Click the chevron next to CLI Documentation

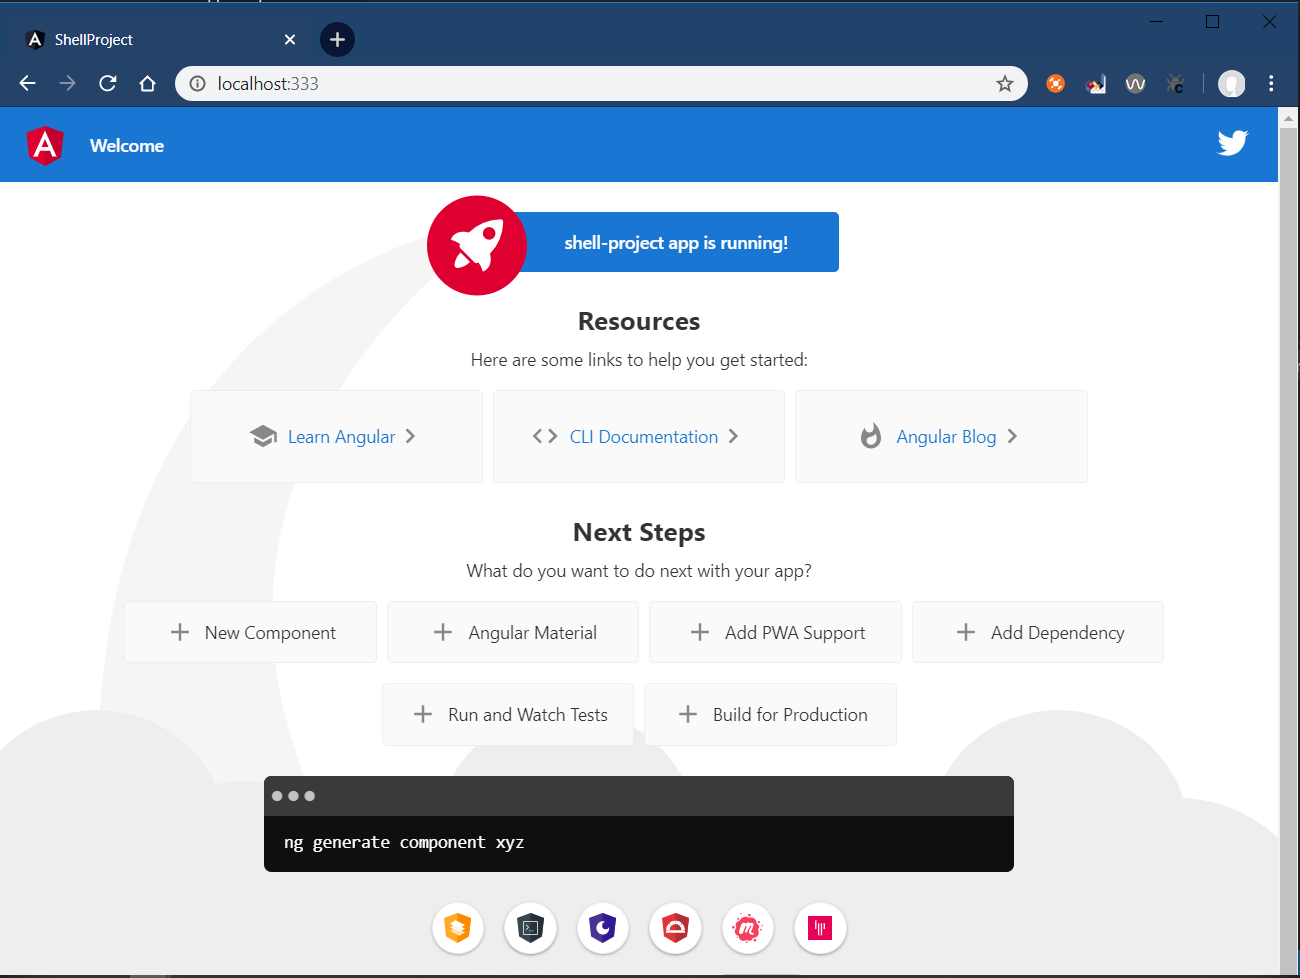(x=734, y=436)
